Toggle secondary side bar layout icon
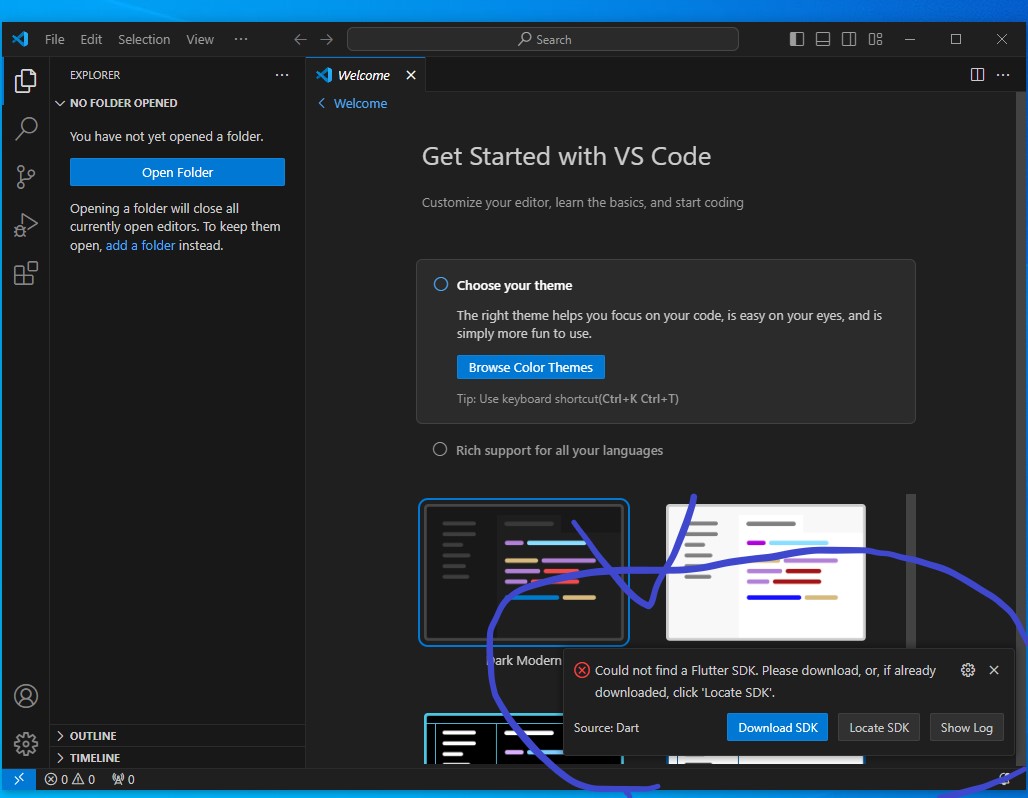This screenshot has width=1028, height=798. coord(849,39)
